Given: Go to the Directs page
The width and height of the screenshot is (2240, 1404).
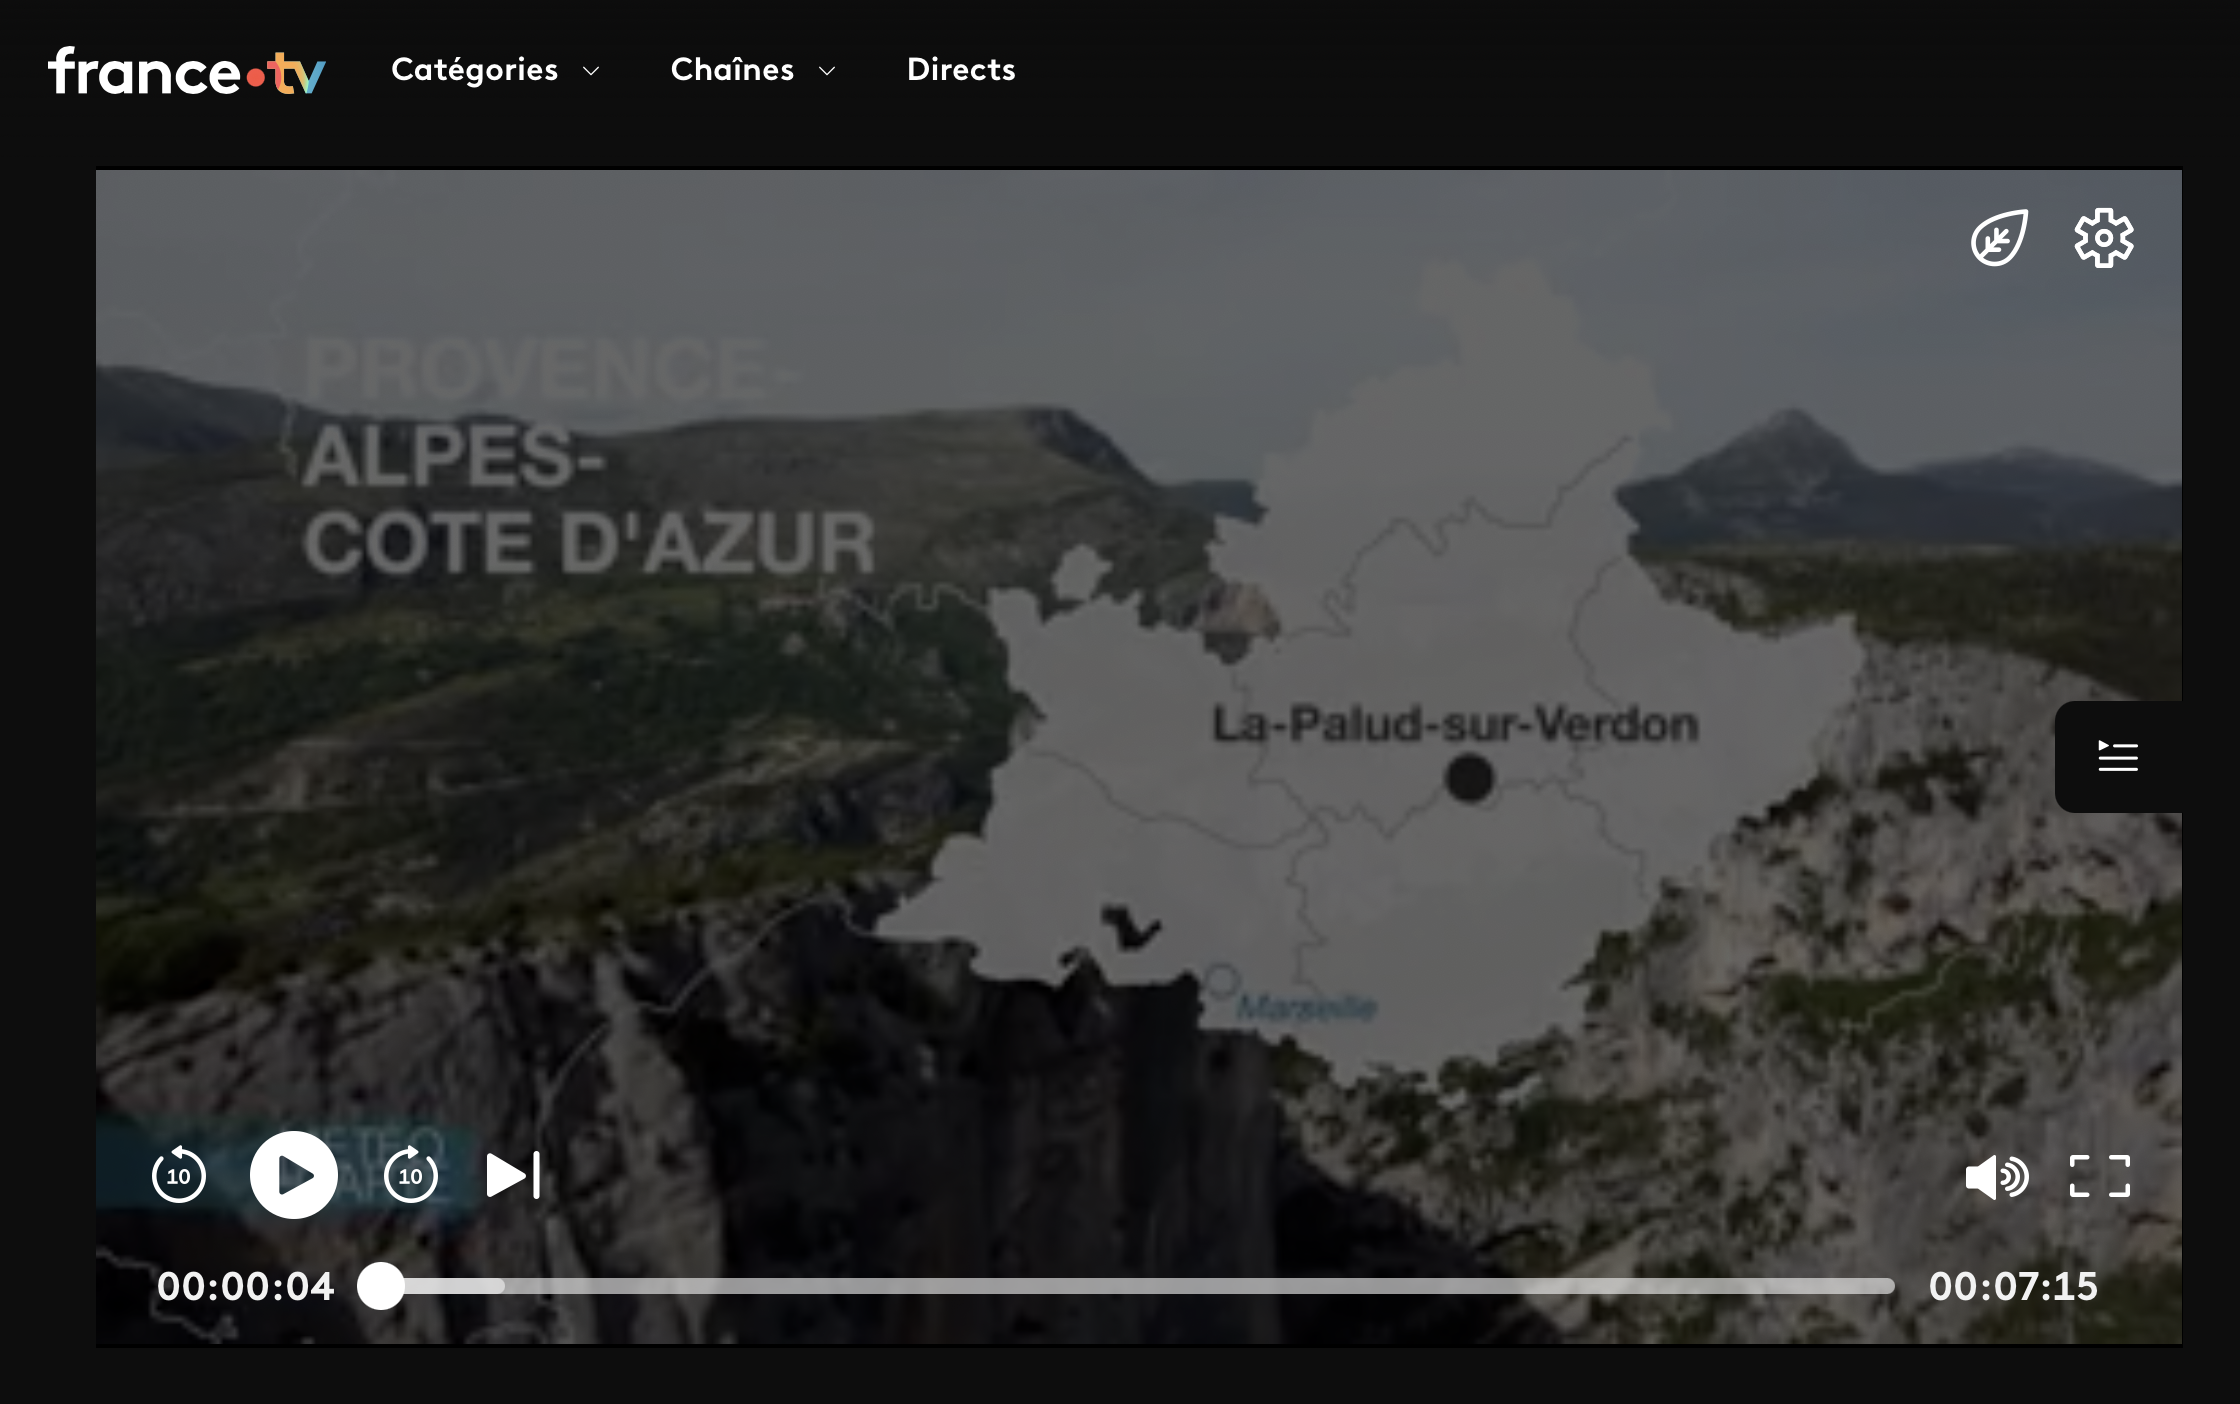Looking at the screenshot, I should (960, 70).
